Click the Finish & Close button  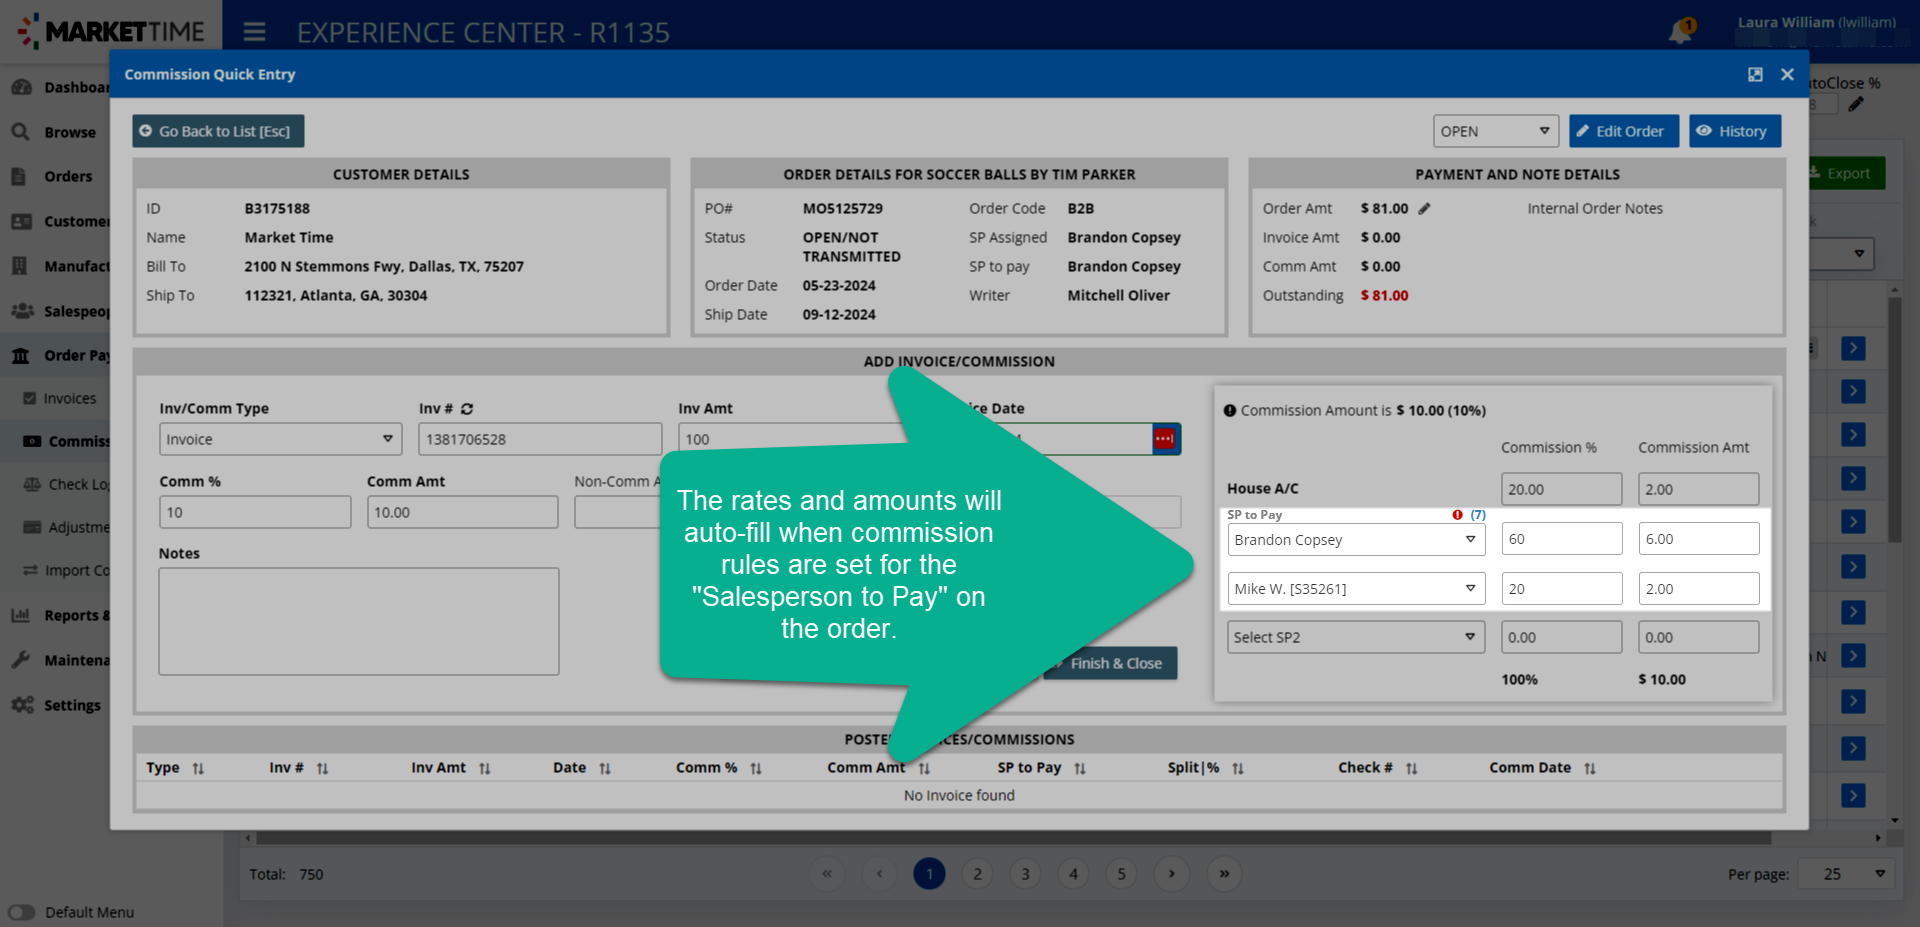click(x=1116, y=663)
